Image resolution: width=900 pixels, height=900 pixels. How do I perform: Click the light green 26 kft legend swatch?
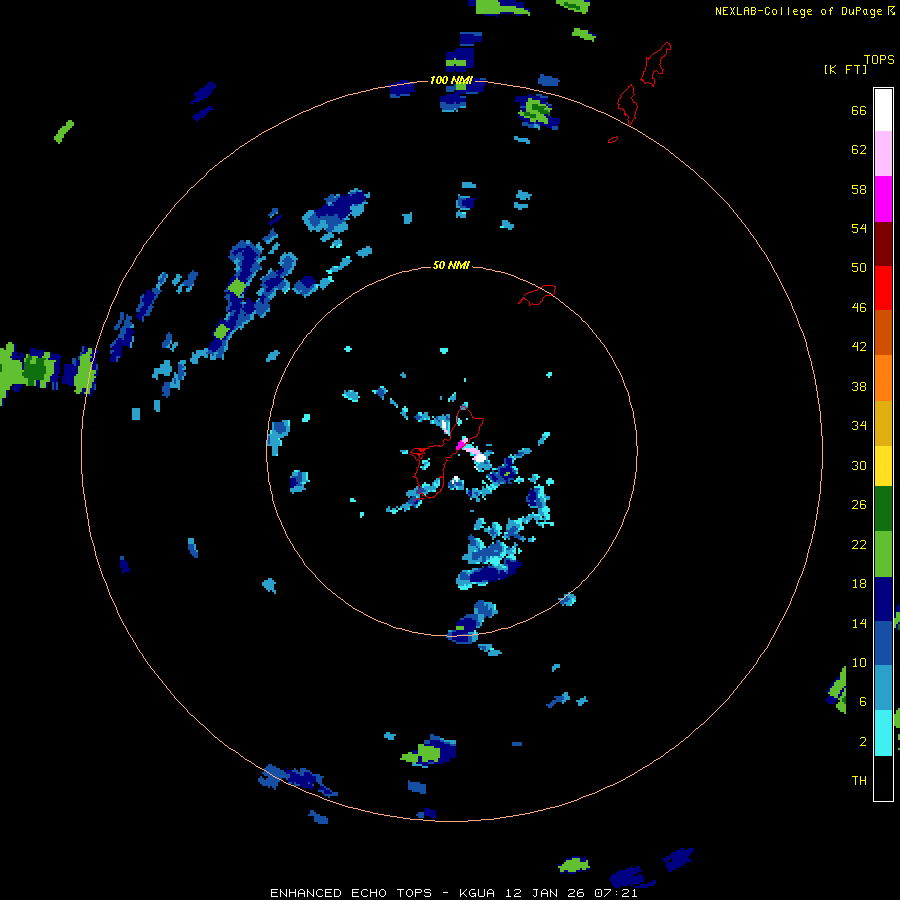click(x=883, y=554)
